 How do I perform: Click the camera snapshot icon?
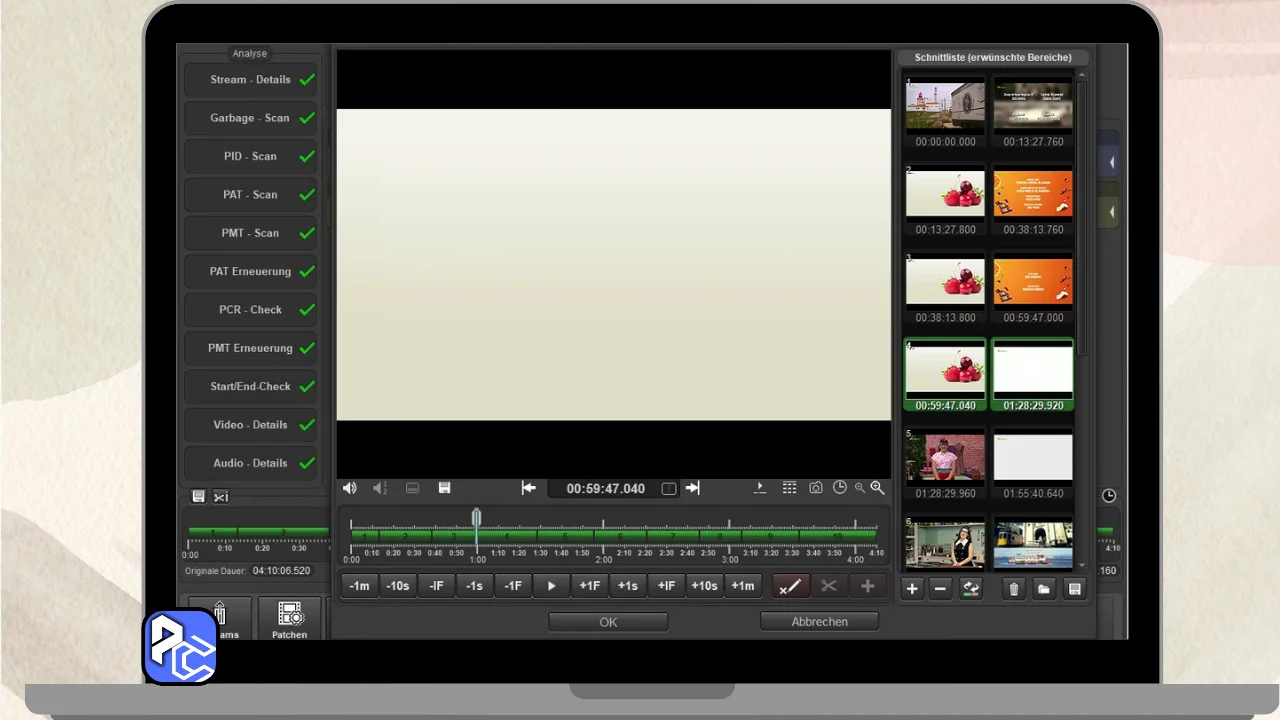point(816,488)
